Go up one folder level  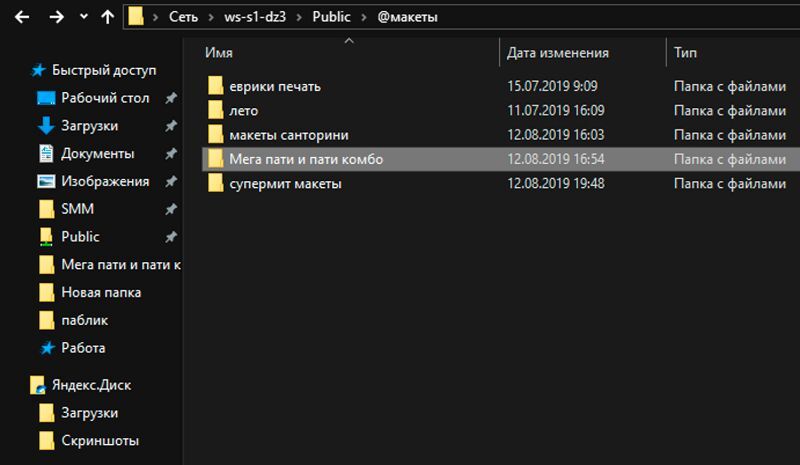[x=106, y=17]
